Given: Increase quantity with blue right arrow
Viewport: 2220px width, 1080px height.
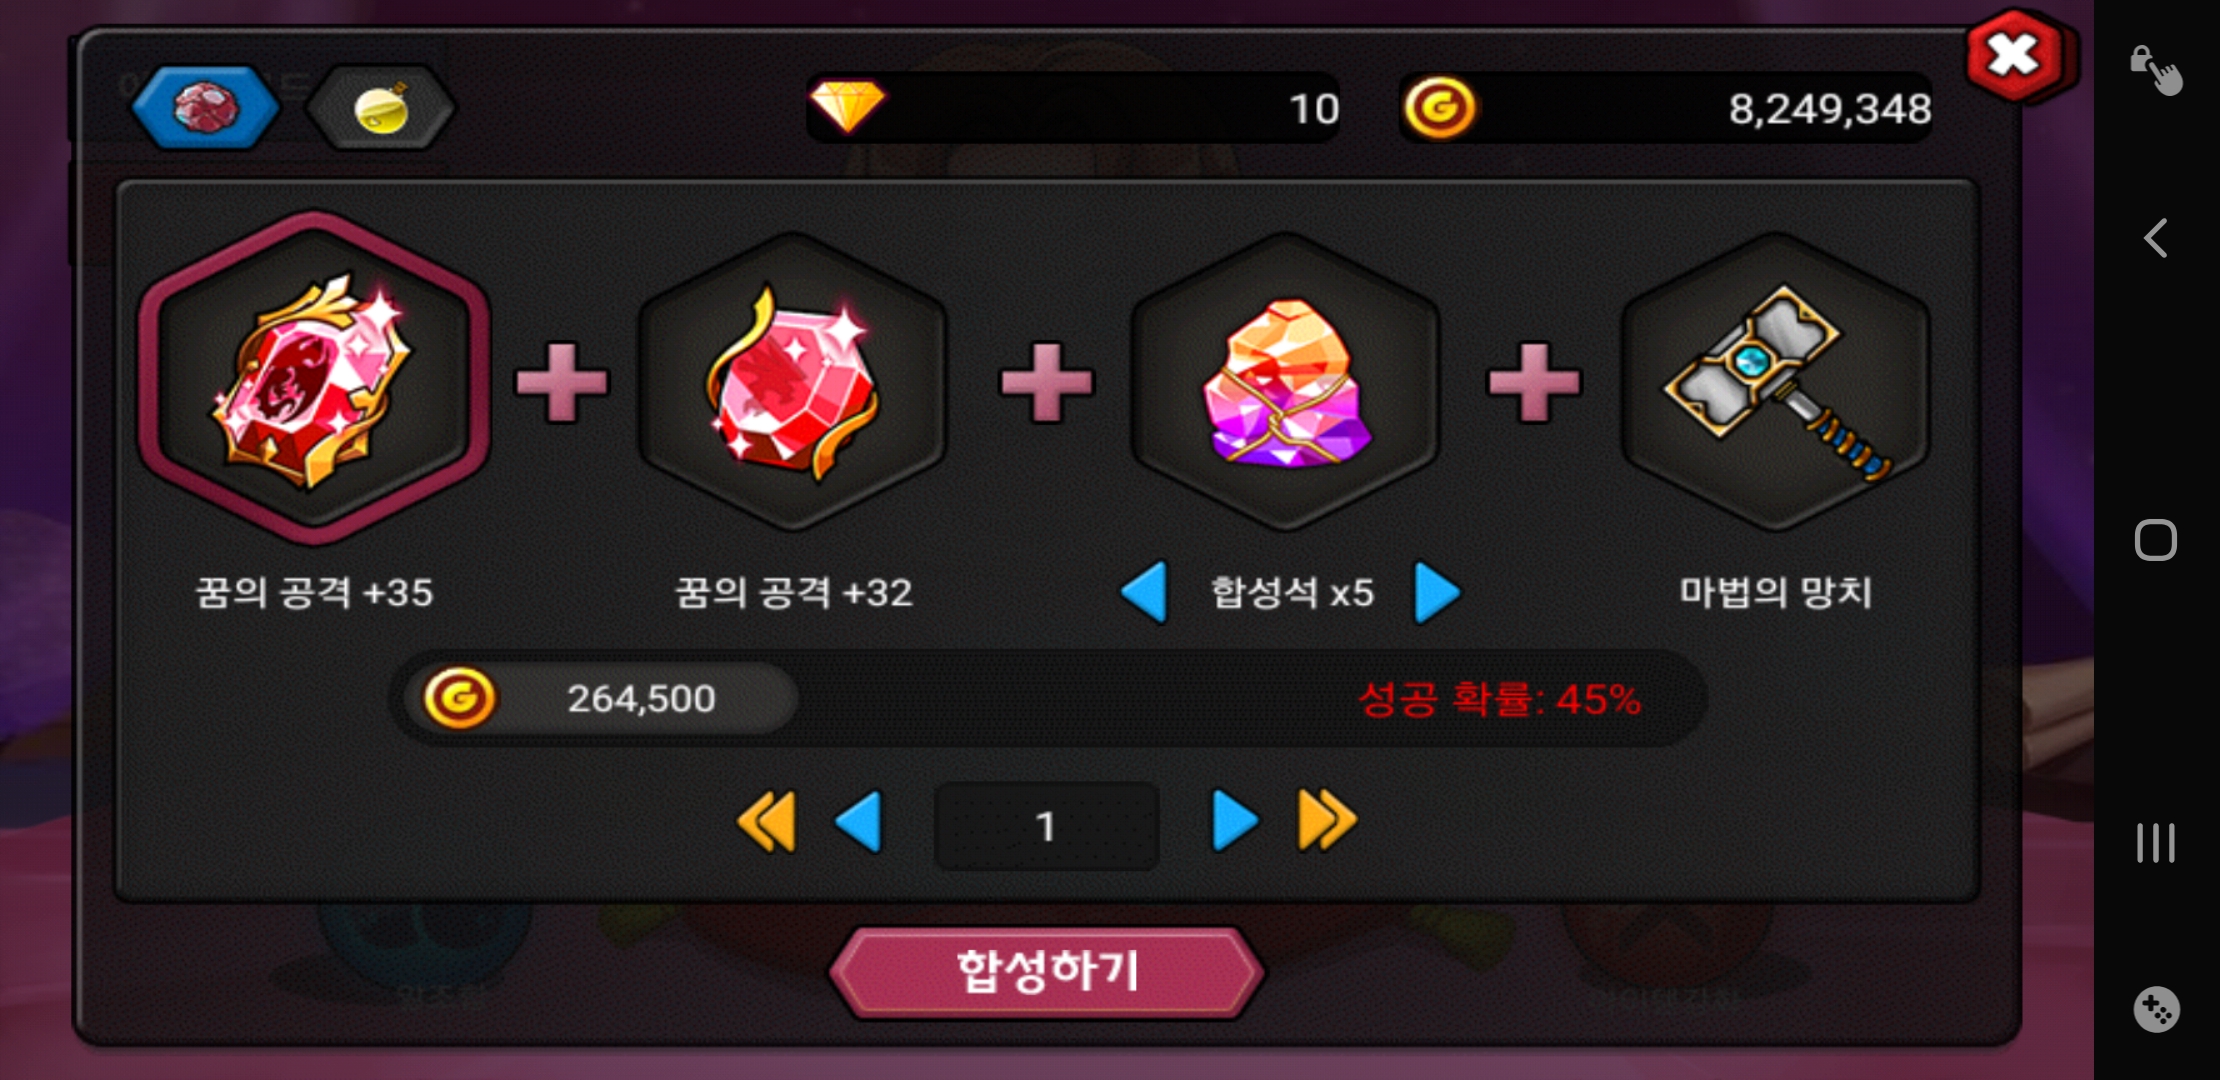Looking at the screenshot, I should (1234, 821).
